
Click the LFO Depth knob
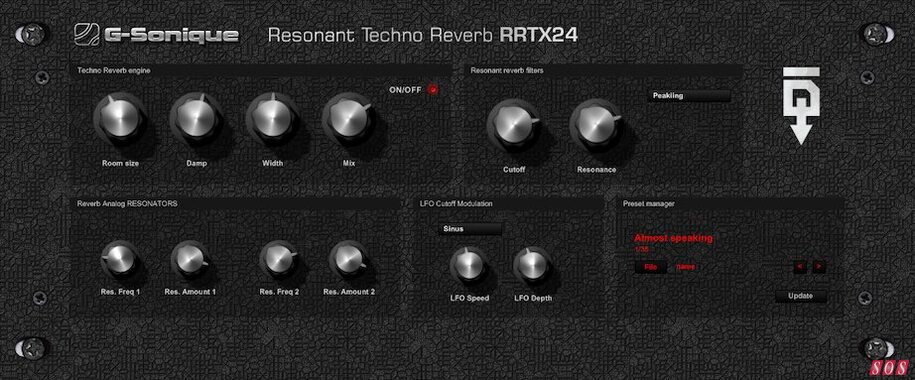[x=532, y=266]
